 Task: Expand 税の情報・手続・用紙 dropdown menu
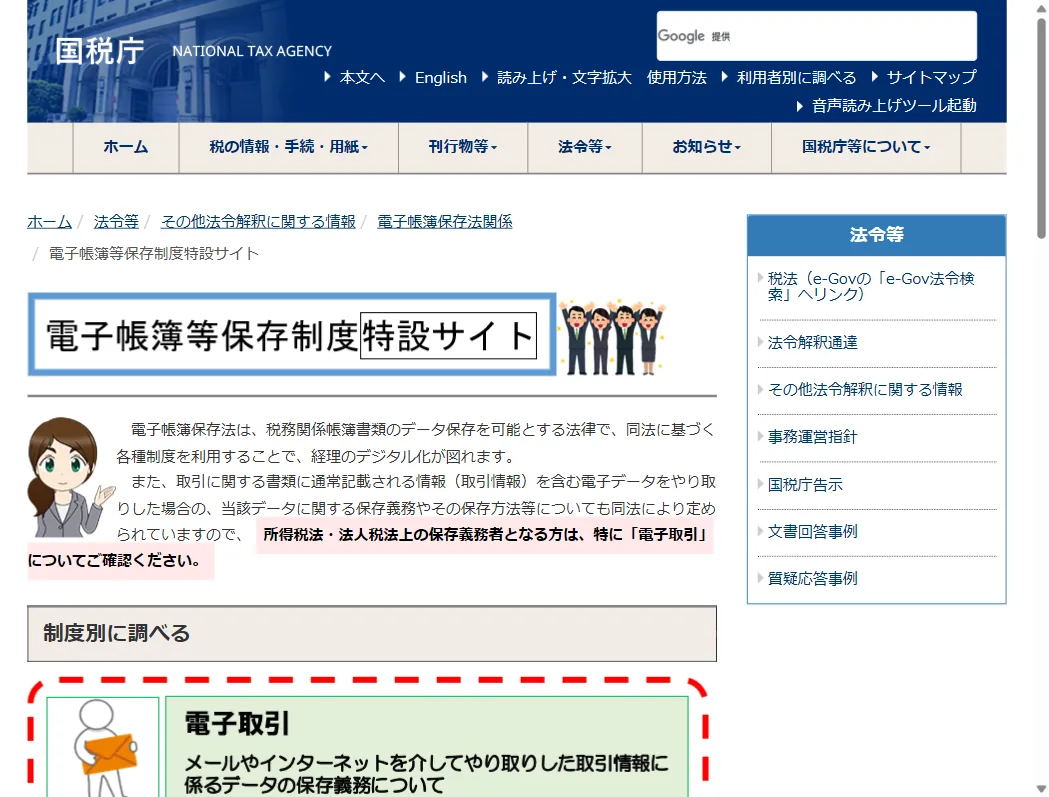coord(288,147)
